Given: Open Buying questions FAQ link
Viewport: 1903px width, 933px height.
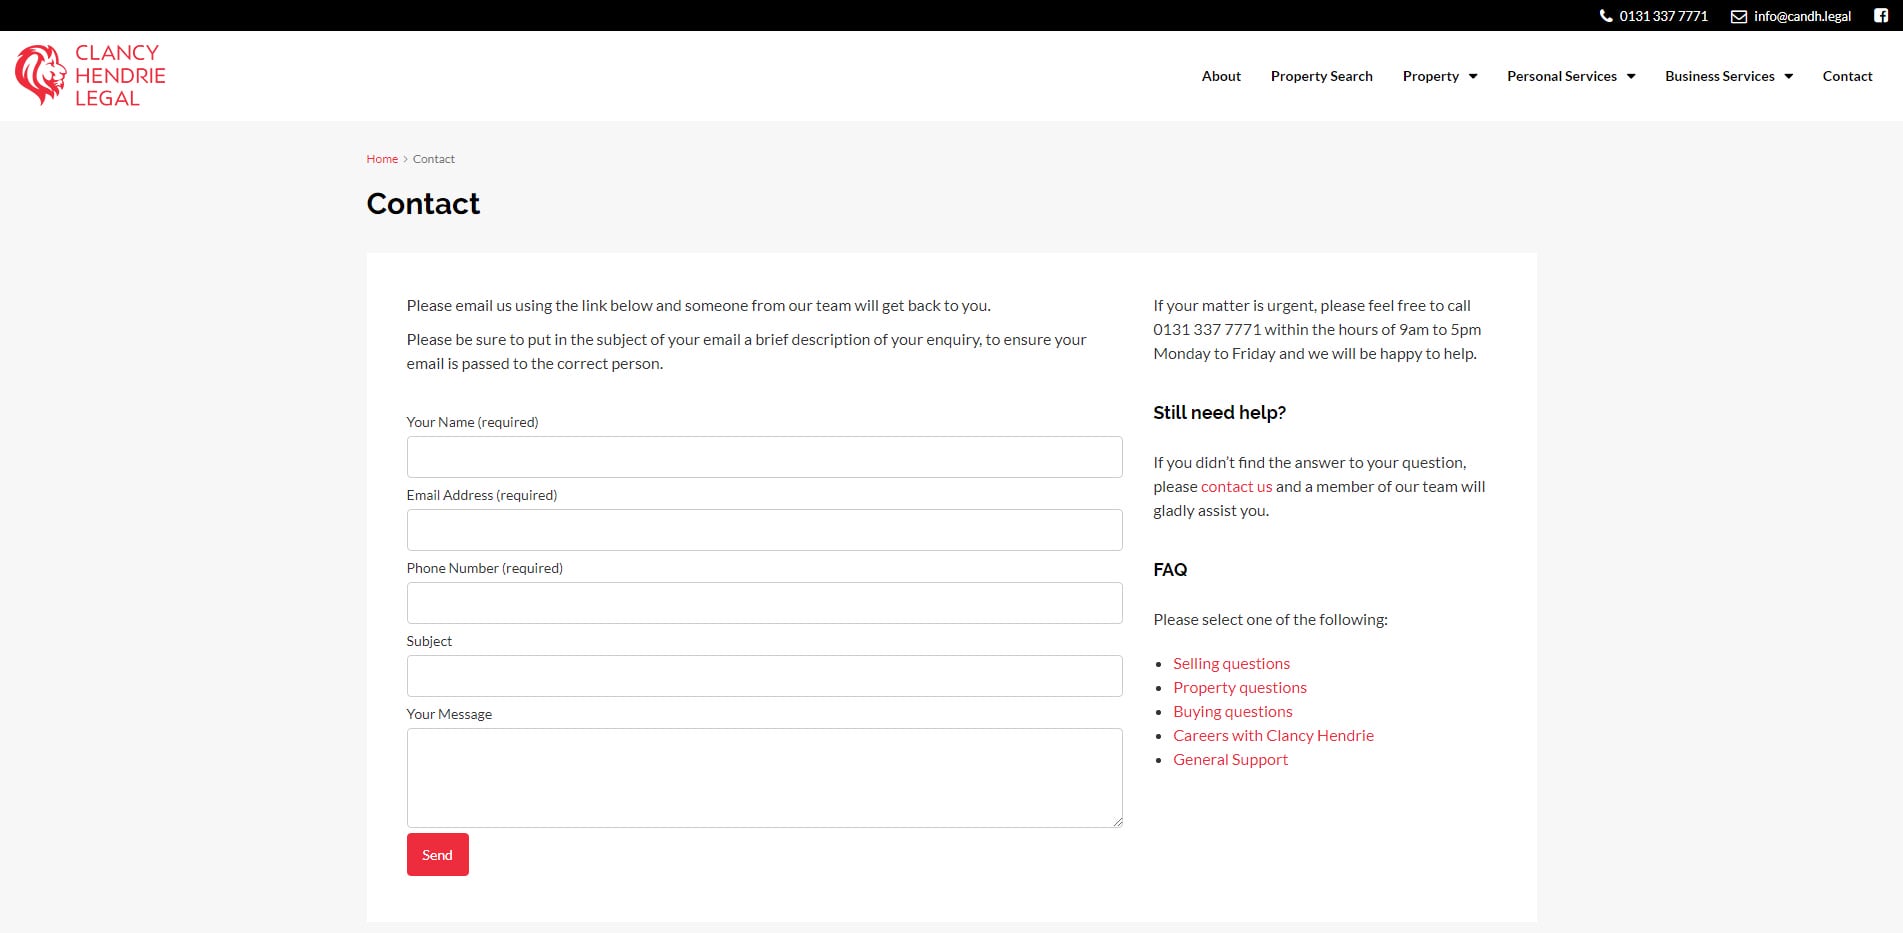Looking at the screenshot, I should (x=1232, y=712).
